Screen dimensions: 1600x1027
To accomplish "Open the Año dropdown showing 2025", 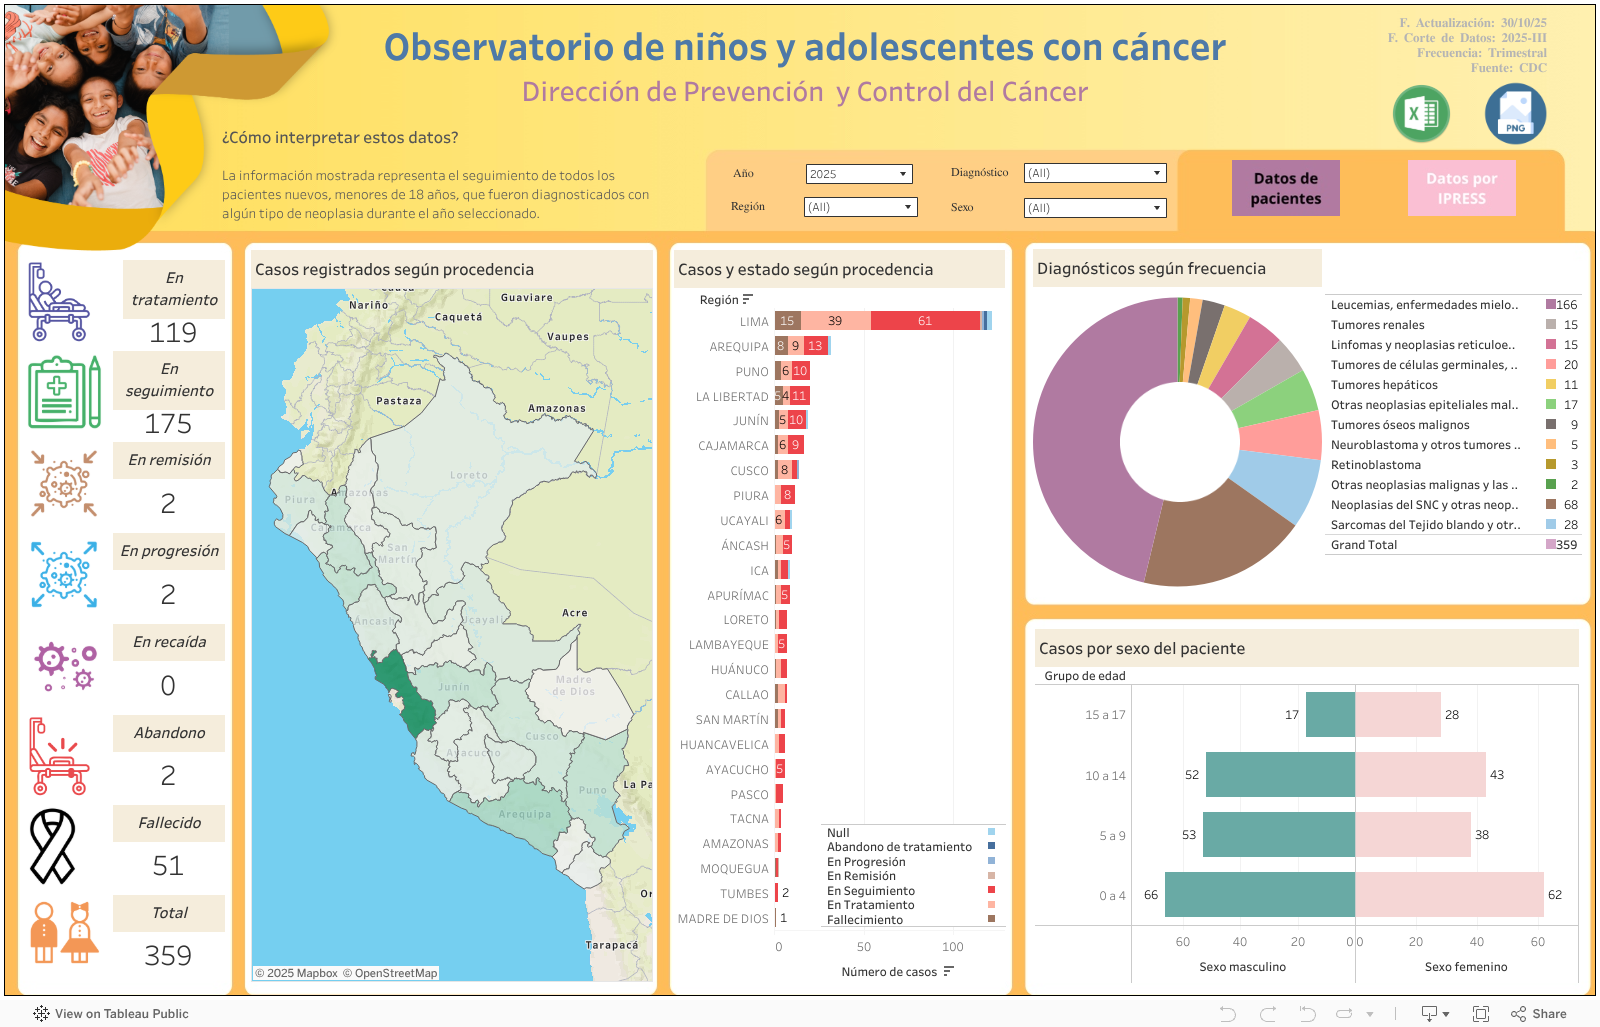I will [x=859, y=174].
